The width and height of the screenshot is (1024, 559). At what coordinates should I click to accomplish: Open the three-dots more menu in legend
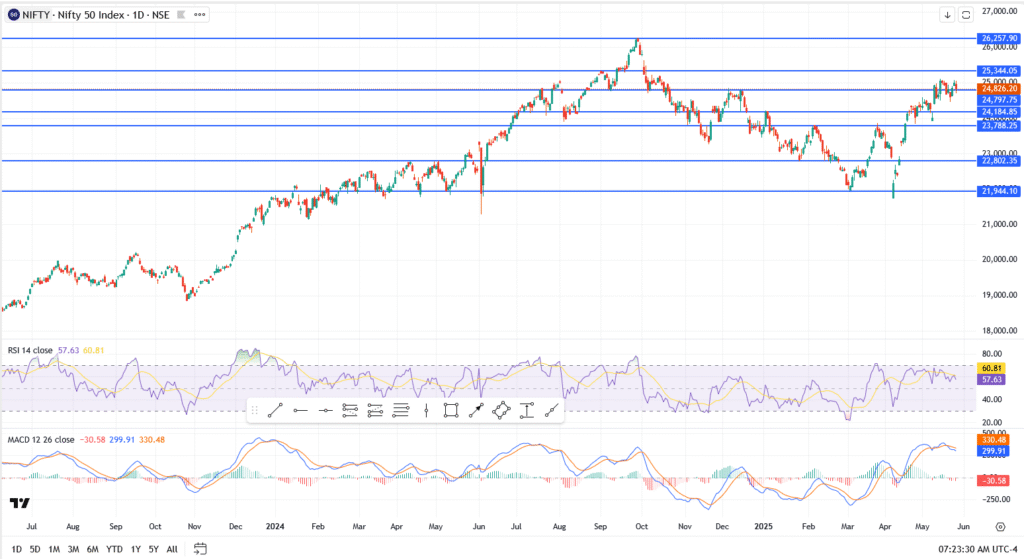pyautogui.click(x=199, y=14)
